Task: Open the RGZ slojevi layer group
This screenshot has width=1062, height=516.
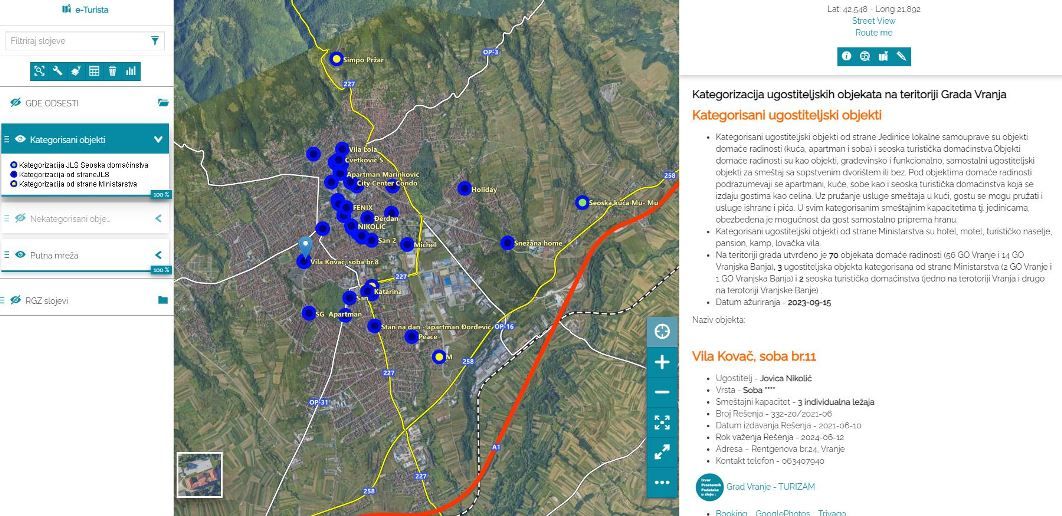Action: [x=163, y=300]
